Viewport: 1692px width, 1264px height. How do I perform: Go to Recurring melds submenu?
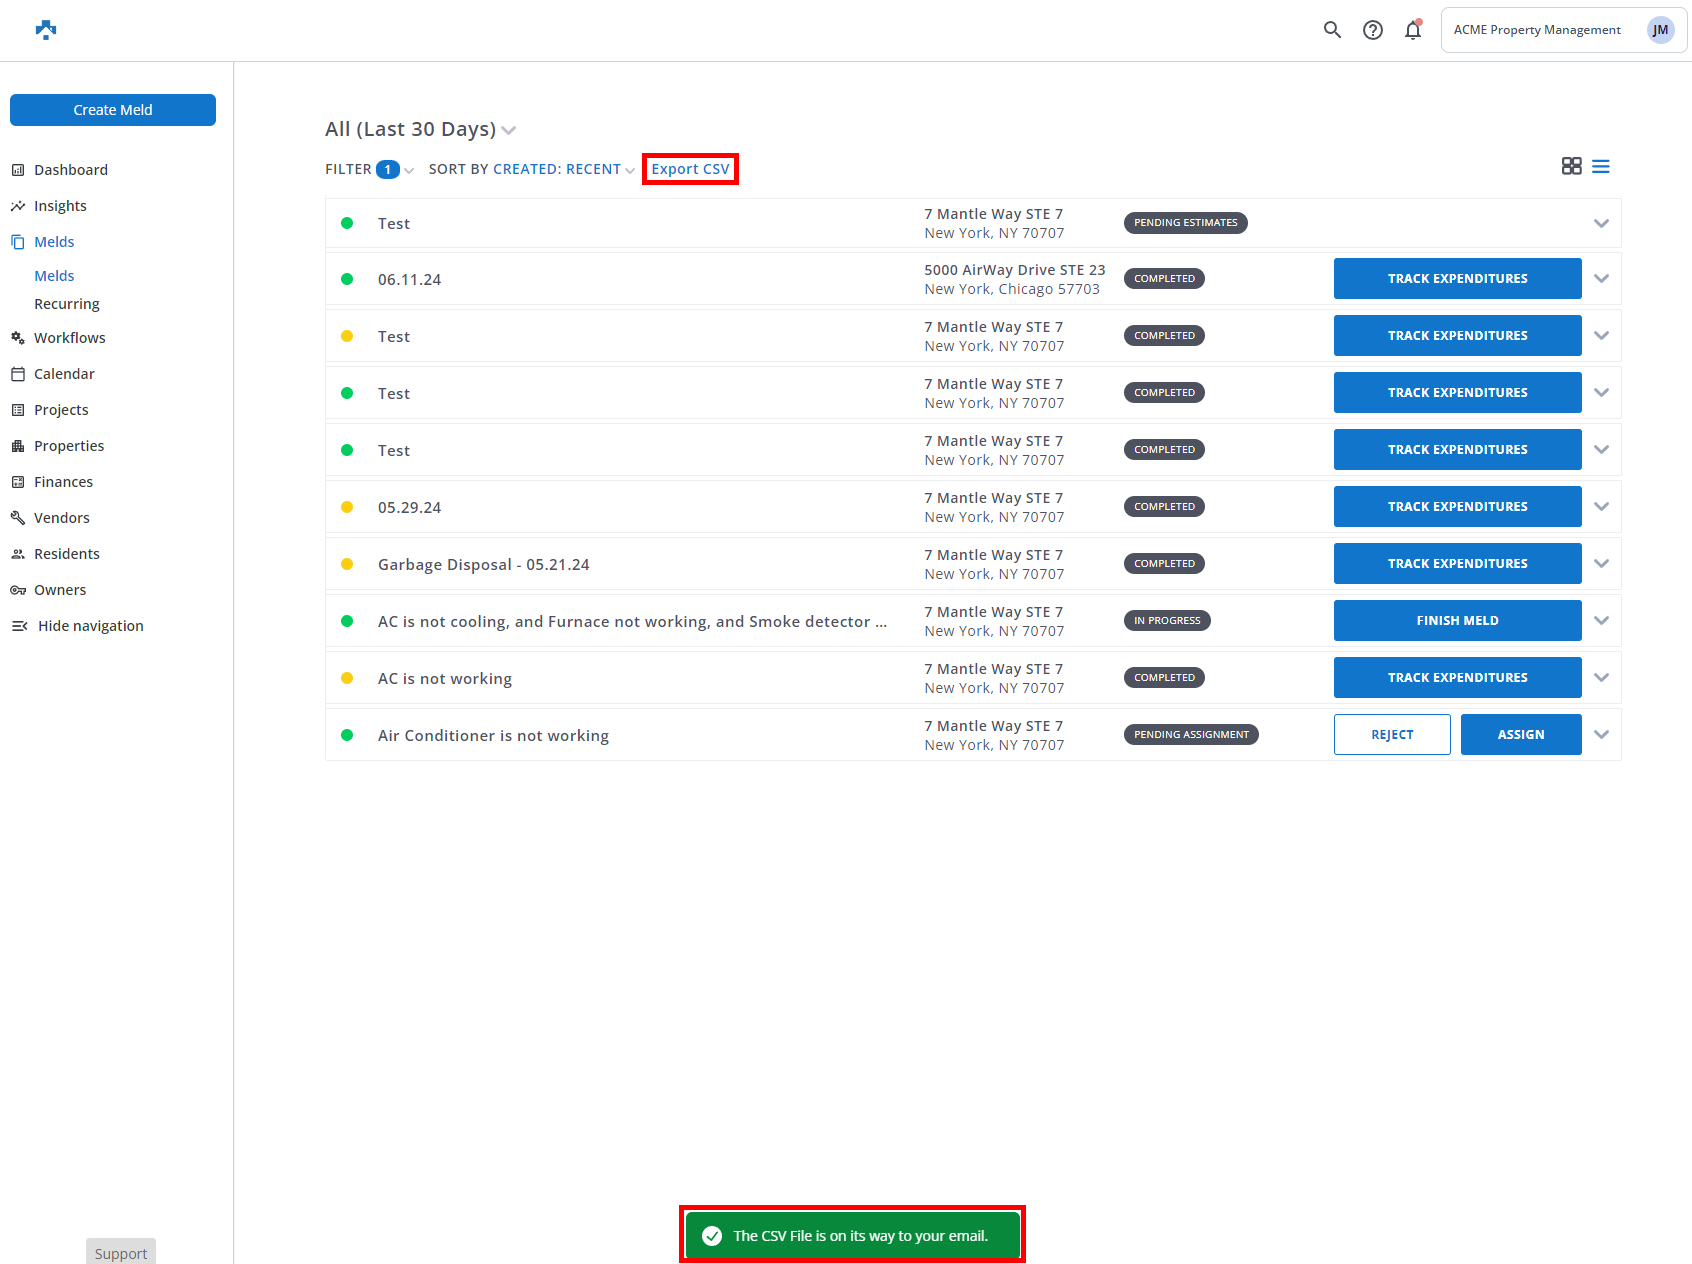point(67,304)
